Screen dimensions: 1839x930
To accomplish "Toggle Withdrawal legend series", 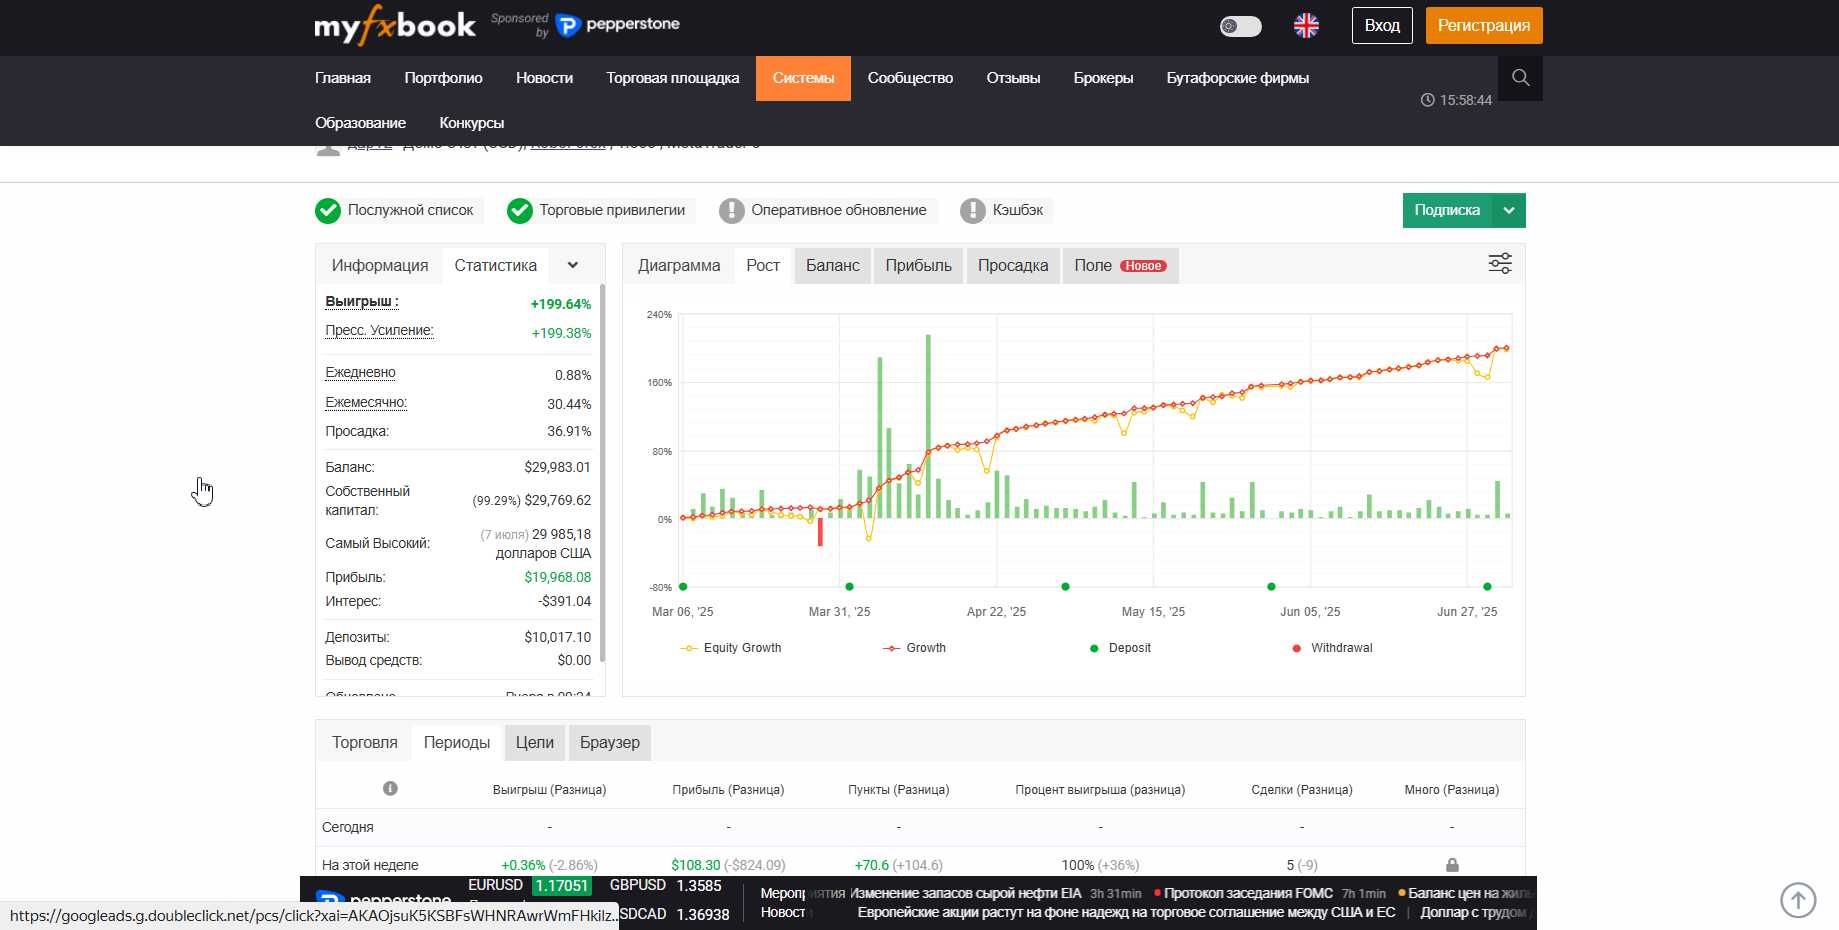I will pyautogui.click(x=1332, y=648).
